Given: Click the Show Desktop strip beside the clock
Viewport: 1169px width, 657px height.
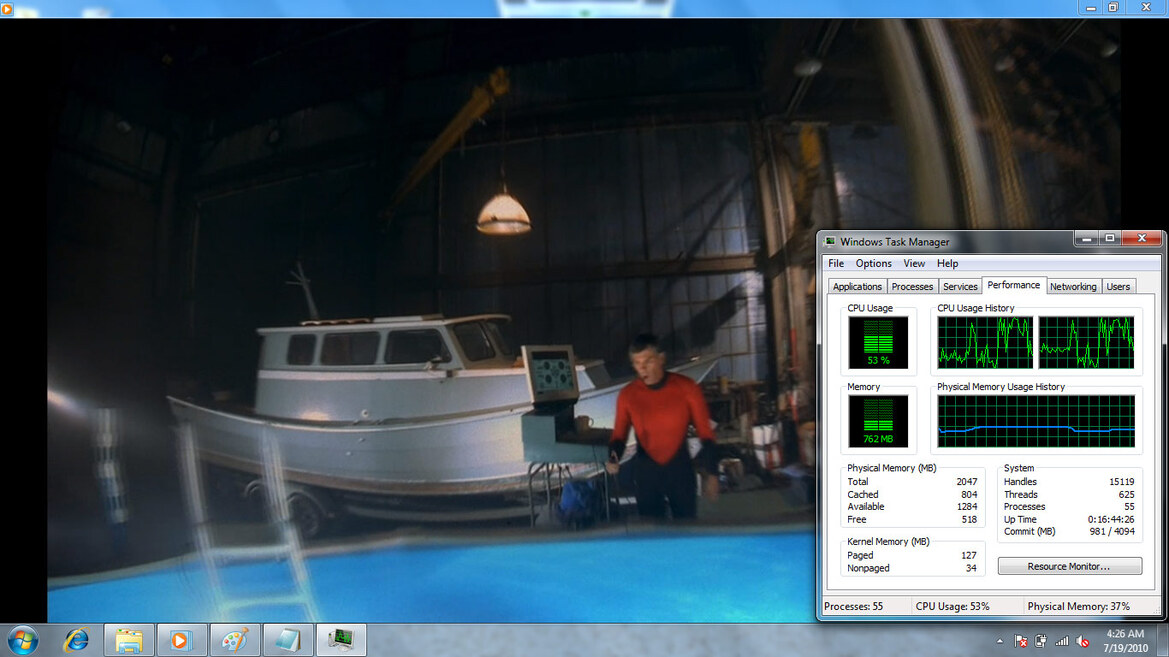Looking at the screenshot, I should click(x=1163, y=641).
